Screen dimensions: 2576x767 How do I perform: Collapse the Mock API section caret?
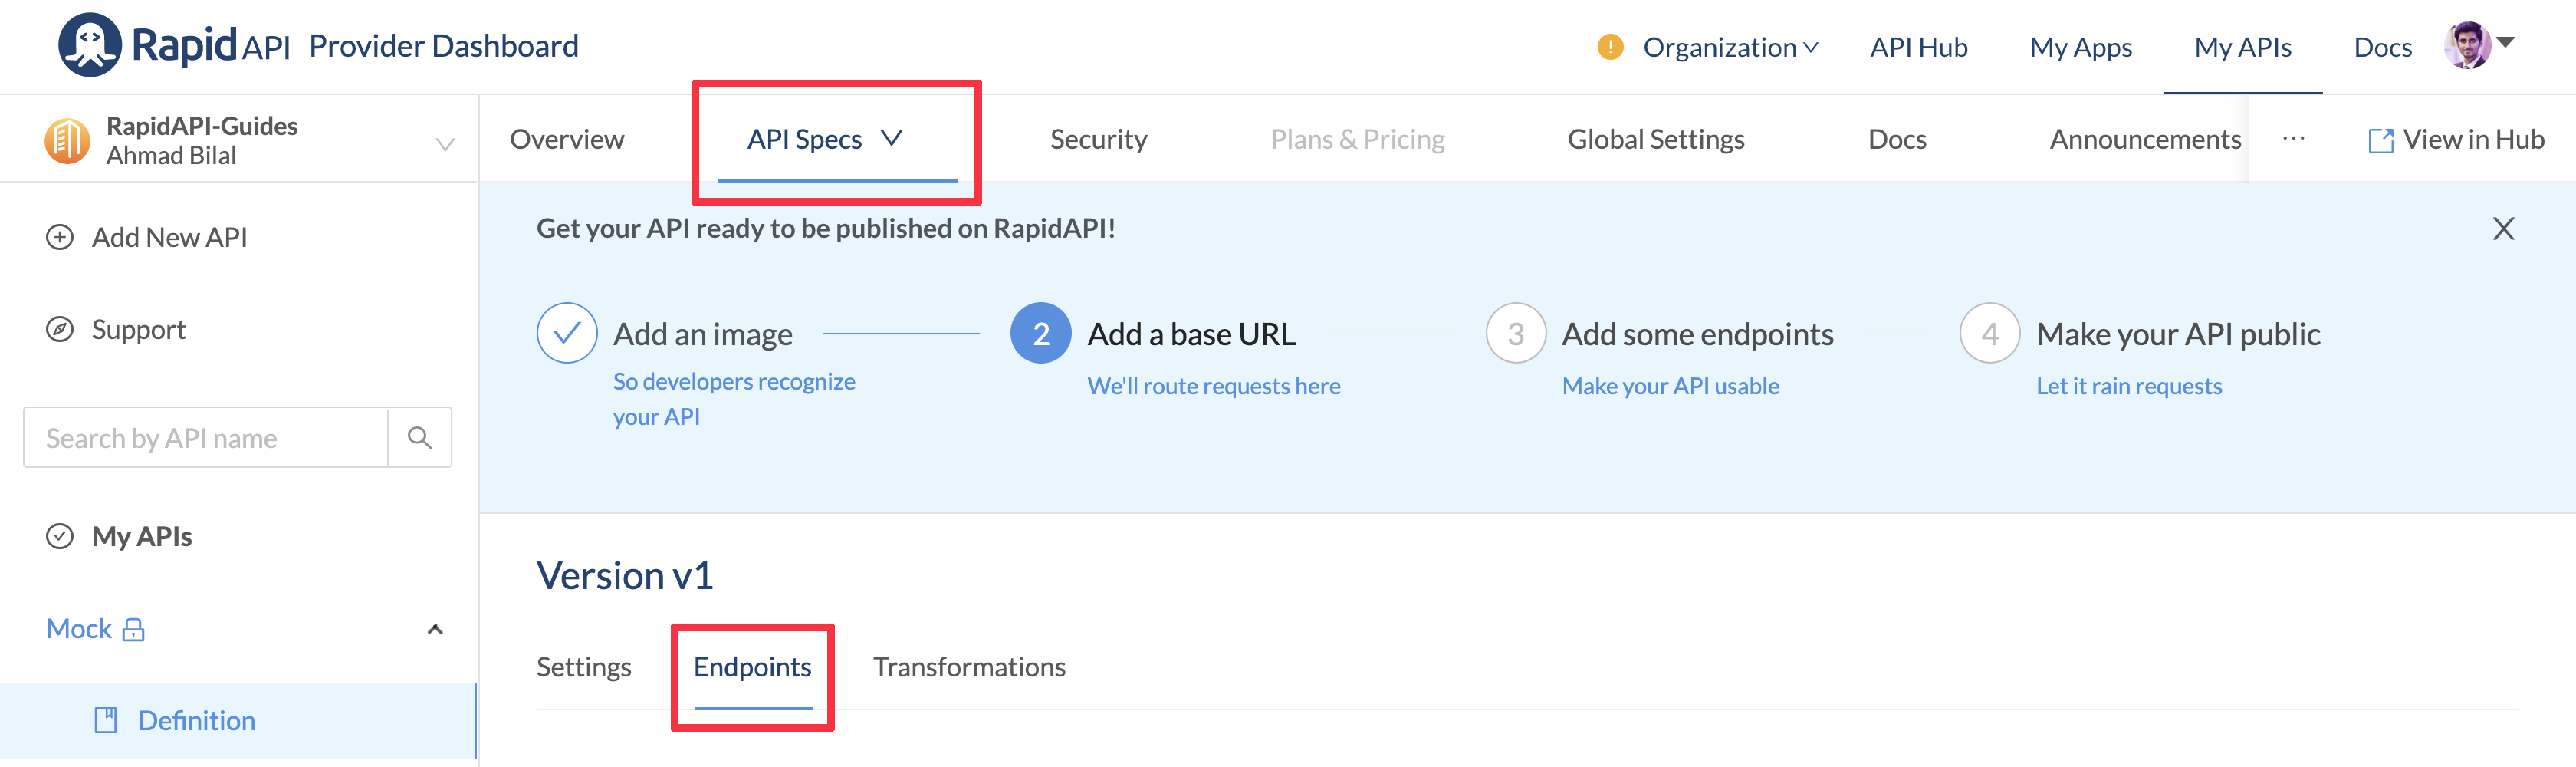pyautogui.click(x=435, y=629)
